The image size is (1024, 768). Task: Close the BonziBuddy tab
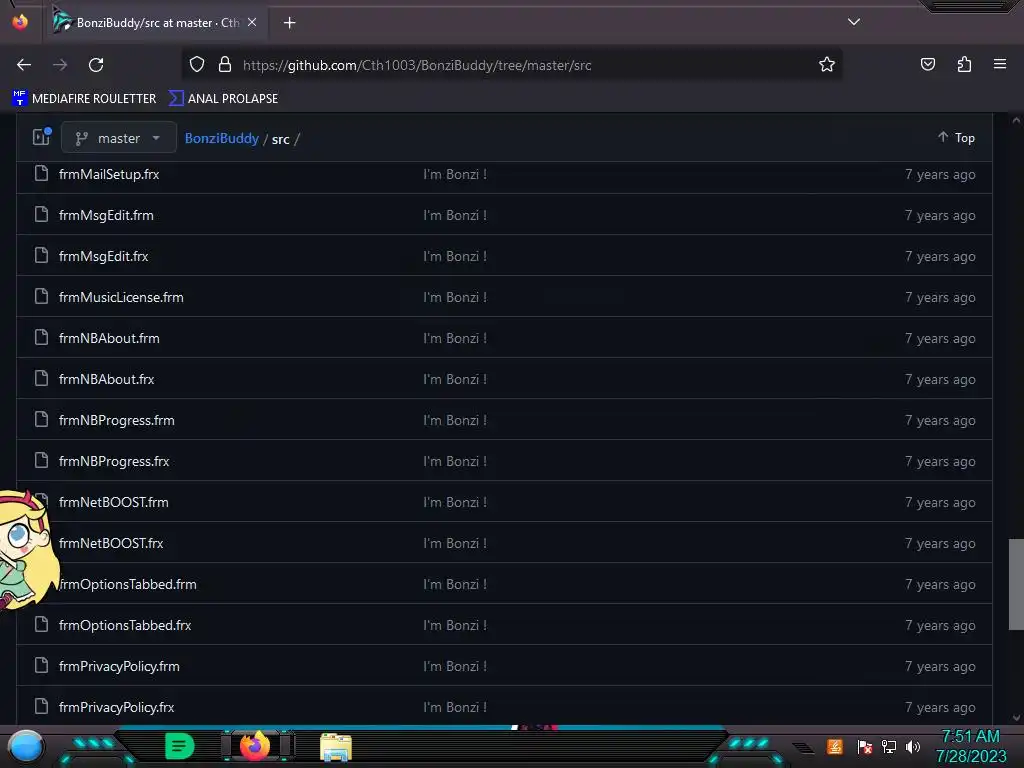(252, 23)
